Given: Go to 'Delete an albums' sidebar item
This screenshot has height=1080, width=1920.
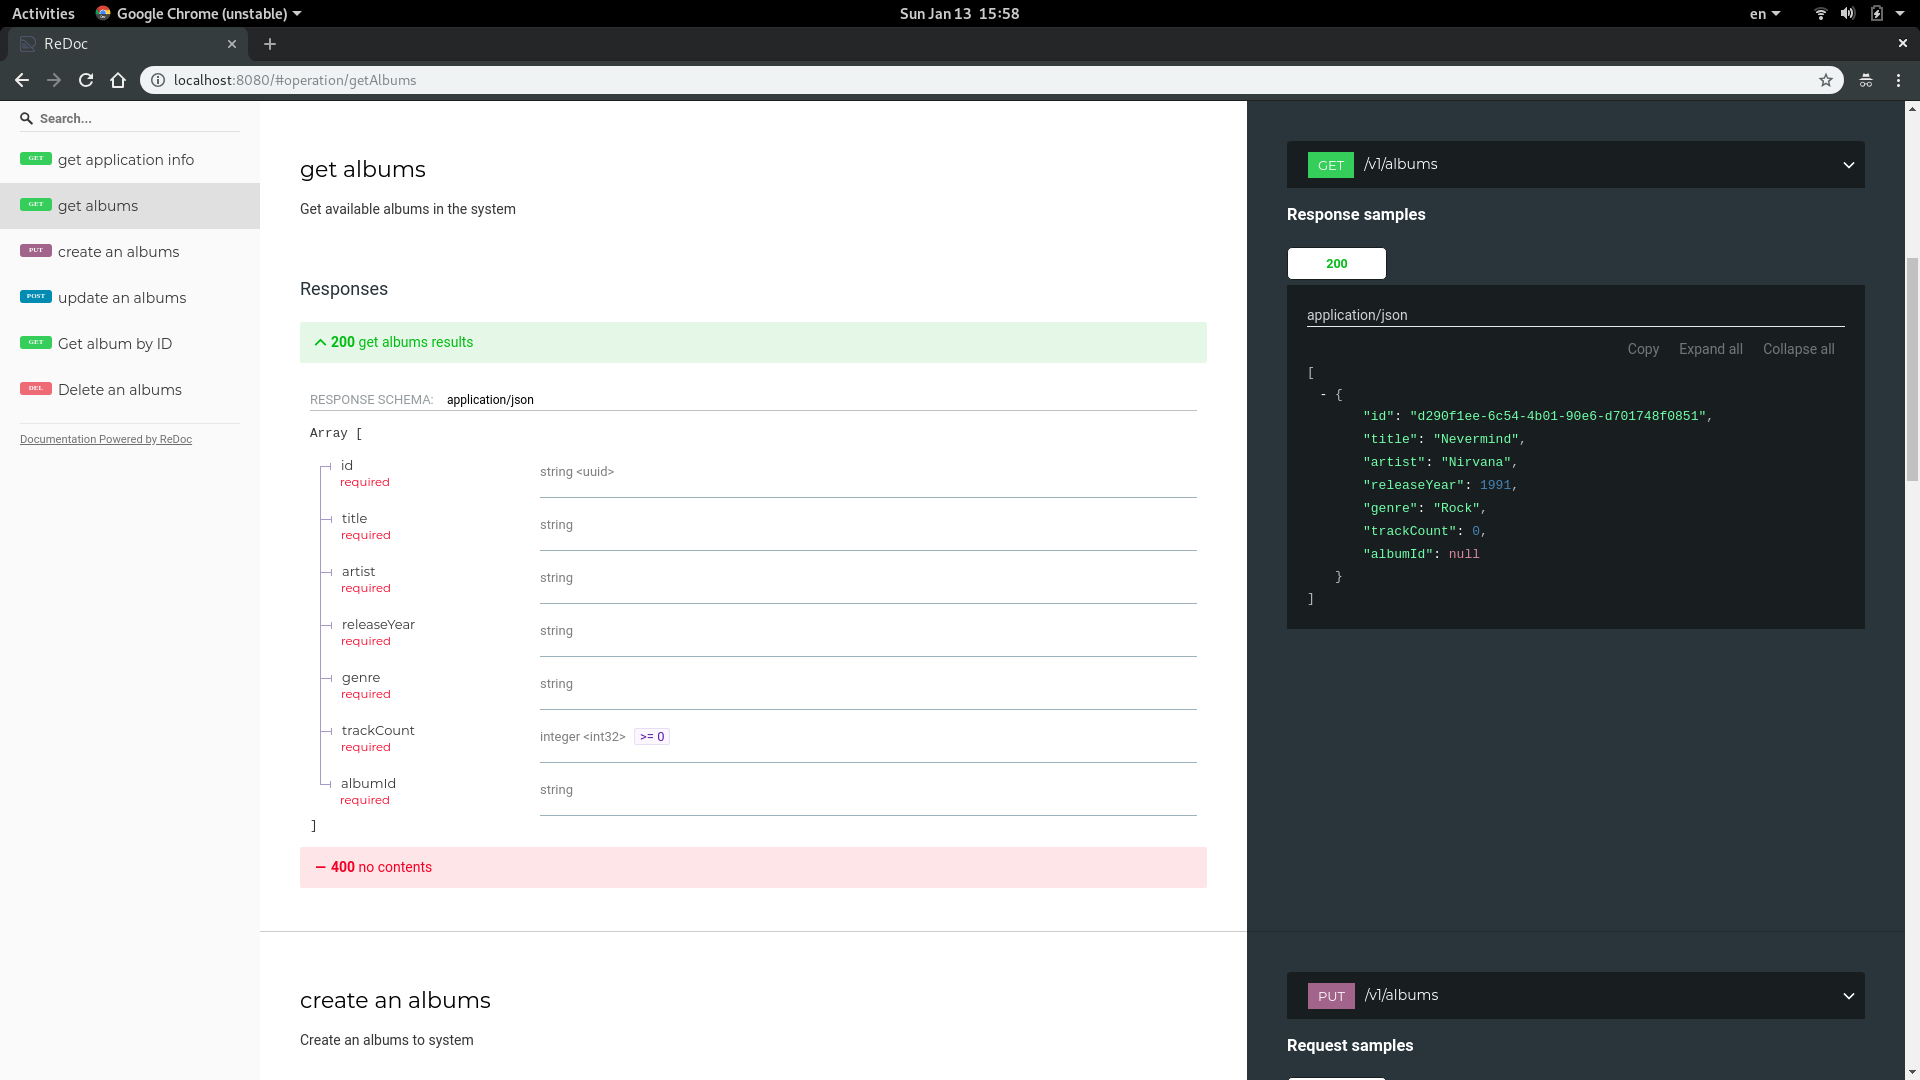Looking at the screenshot, I should click(x=119, y=390).
